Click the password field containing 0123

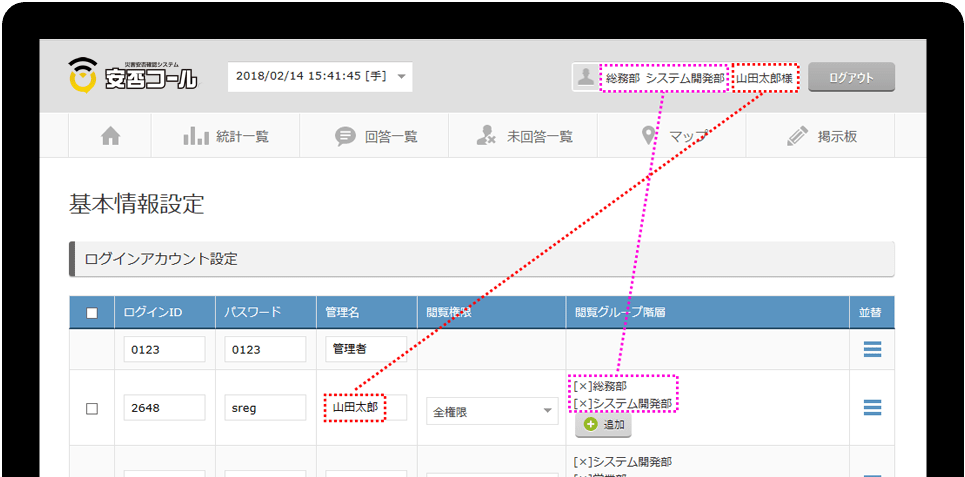tap(265, 349)
